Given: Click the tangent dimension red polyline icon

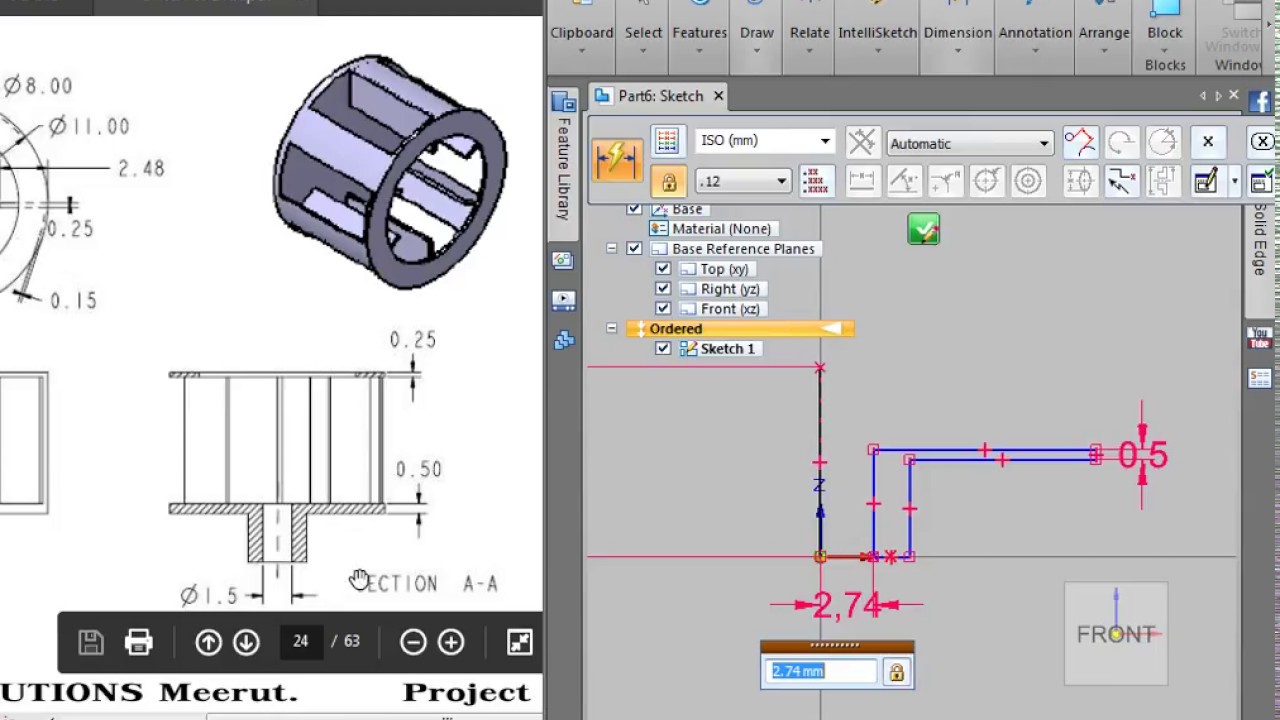Looking at the screenshot, I should (1080, 142).
